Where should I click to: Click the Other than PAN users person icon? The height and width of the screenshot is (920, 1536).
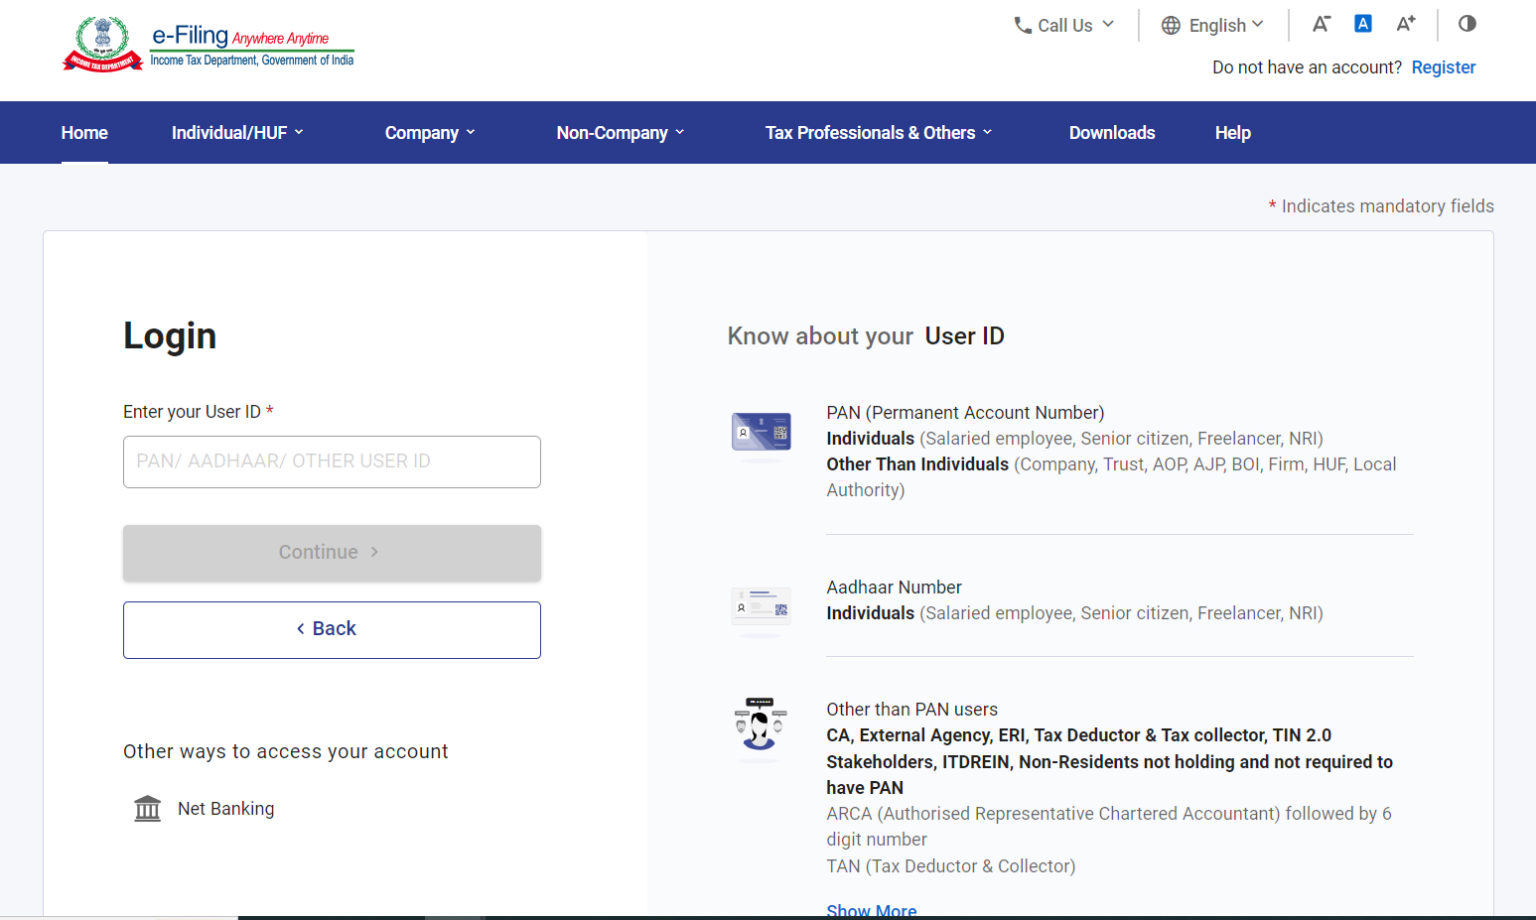click(x=761, y=727)
